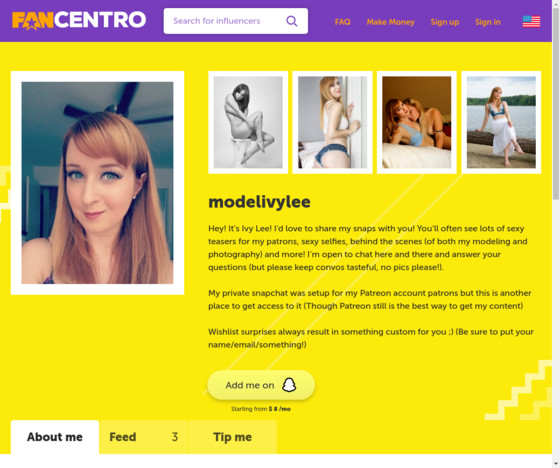Click the FanCentro logo
560x468 pixels.
click(79, 20)
